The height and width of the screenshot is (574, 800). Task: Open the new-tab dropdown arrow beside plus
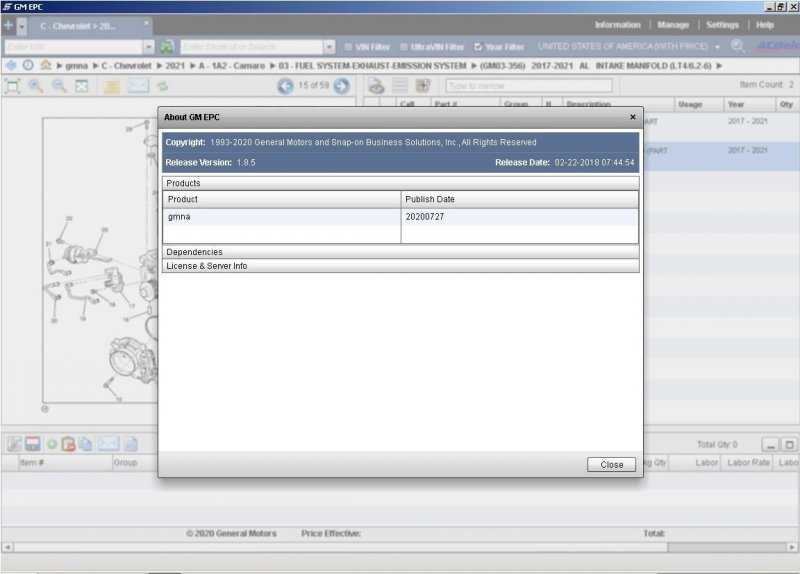click(x=22, y=26)
